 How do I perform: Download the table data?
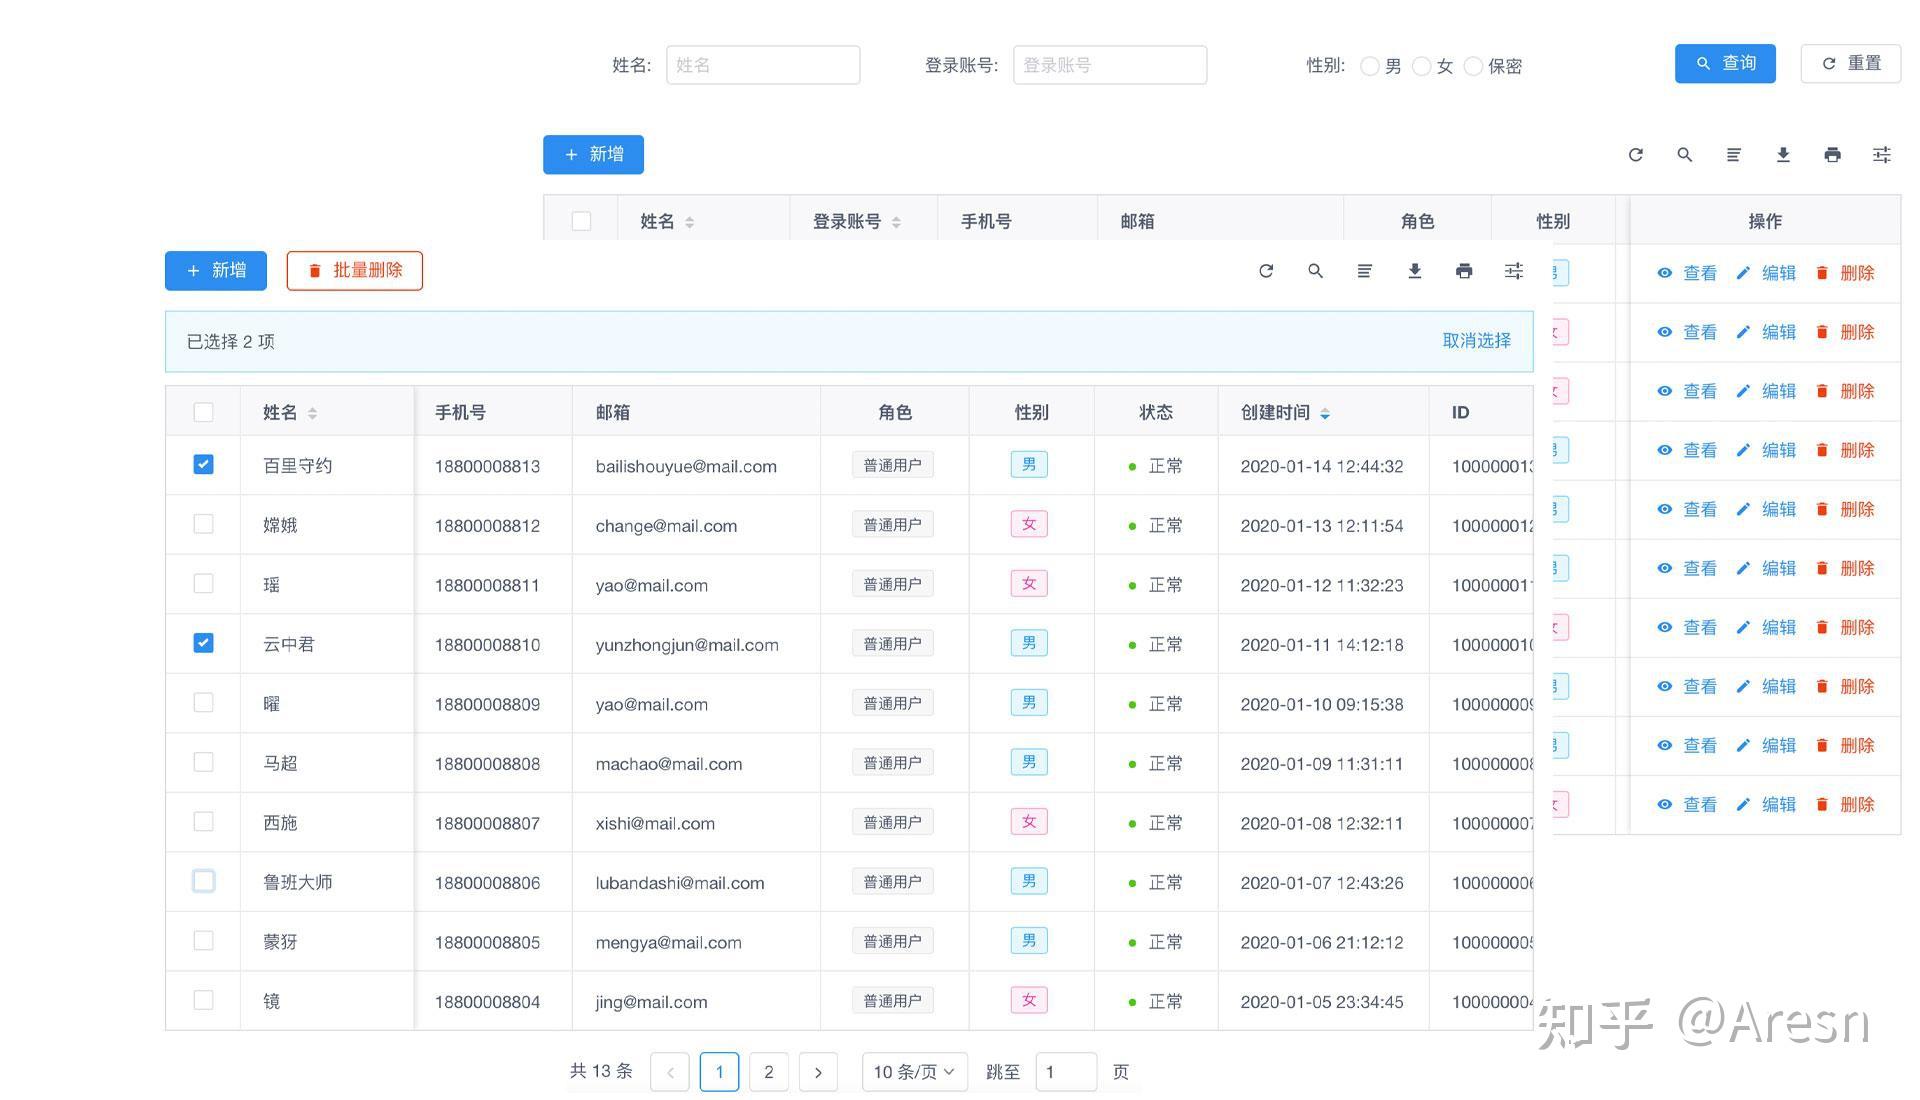click(x=1414, y=270)
